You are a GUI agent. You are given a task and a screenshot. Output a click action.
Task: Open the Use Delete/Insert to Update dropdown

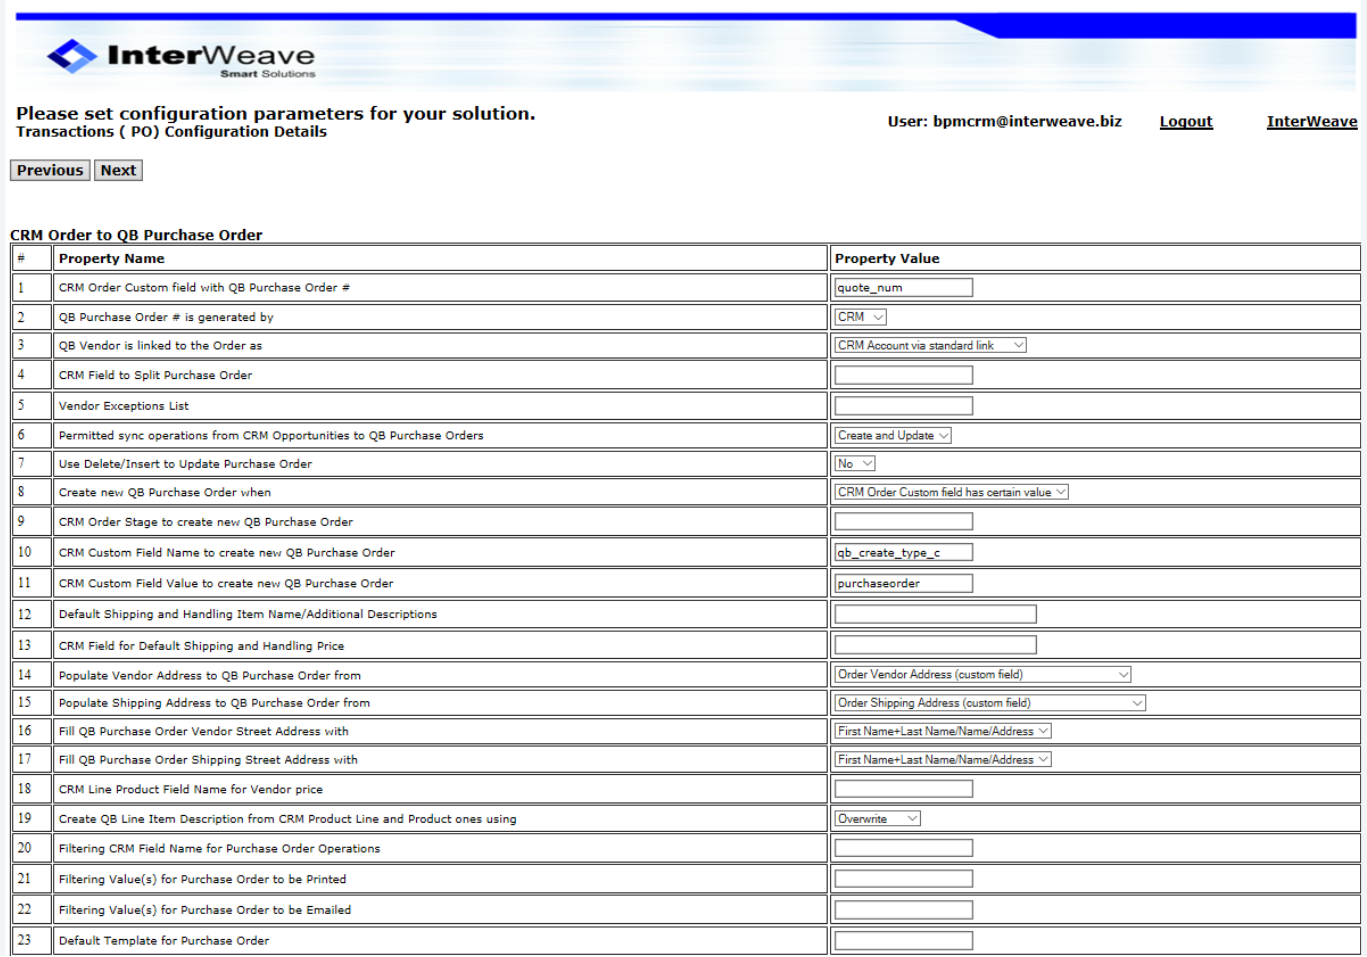pos(854,463)
